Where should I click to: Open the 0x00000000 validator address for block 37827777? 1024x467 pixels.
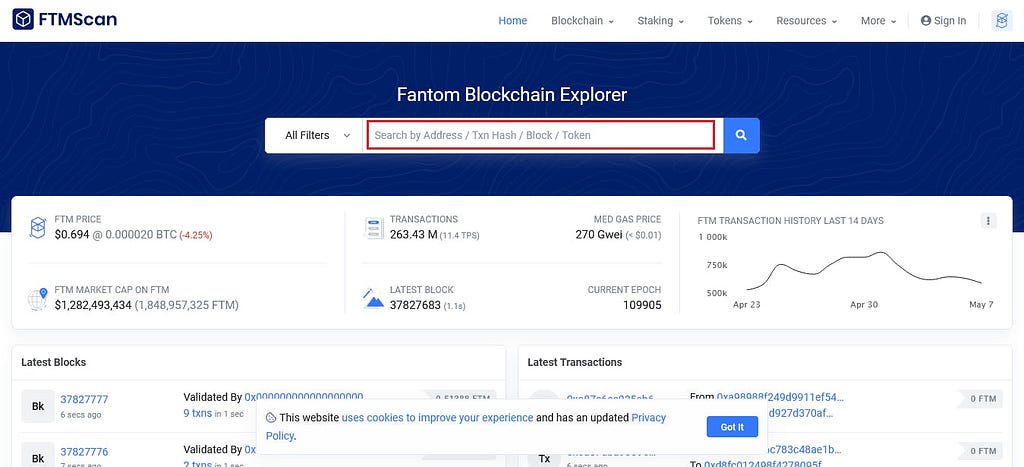pos(304,397)
